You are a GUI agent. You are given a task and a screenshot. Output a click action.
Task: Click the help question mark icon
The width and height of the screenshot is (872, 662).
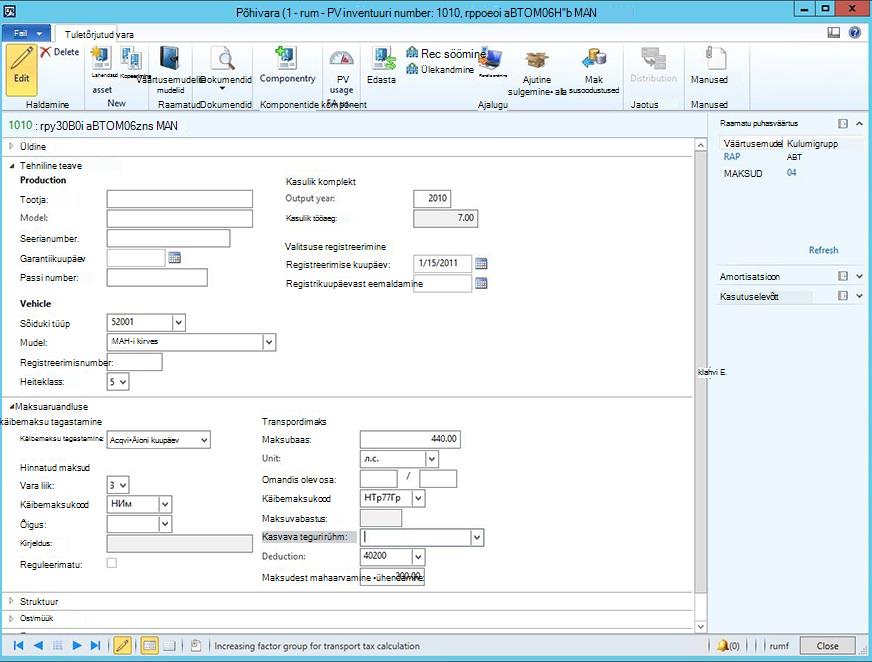point(855,33)
